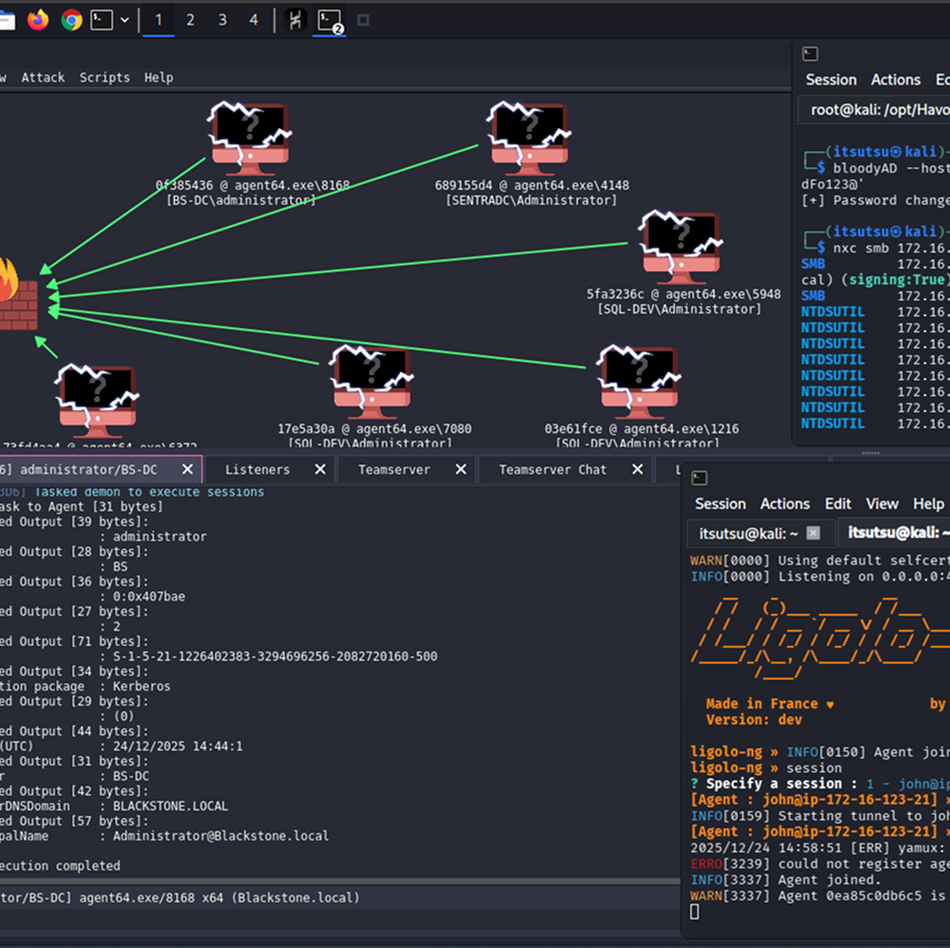Open the Scripts menu in Havoc
The height and width of the screenshot is (948, 950).
point(105,78)
